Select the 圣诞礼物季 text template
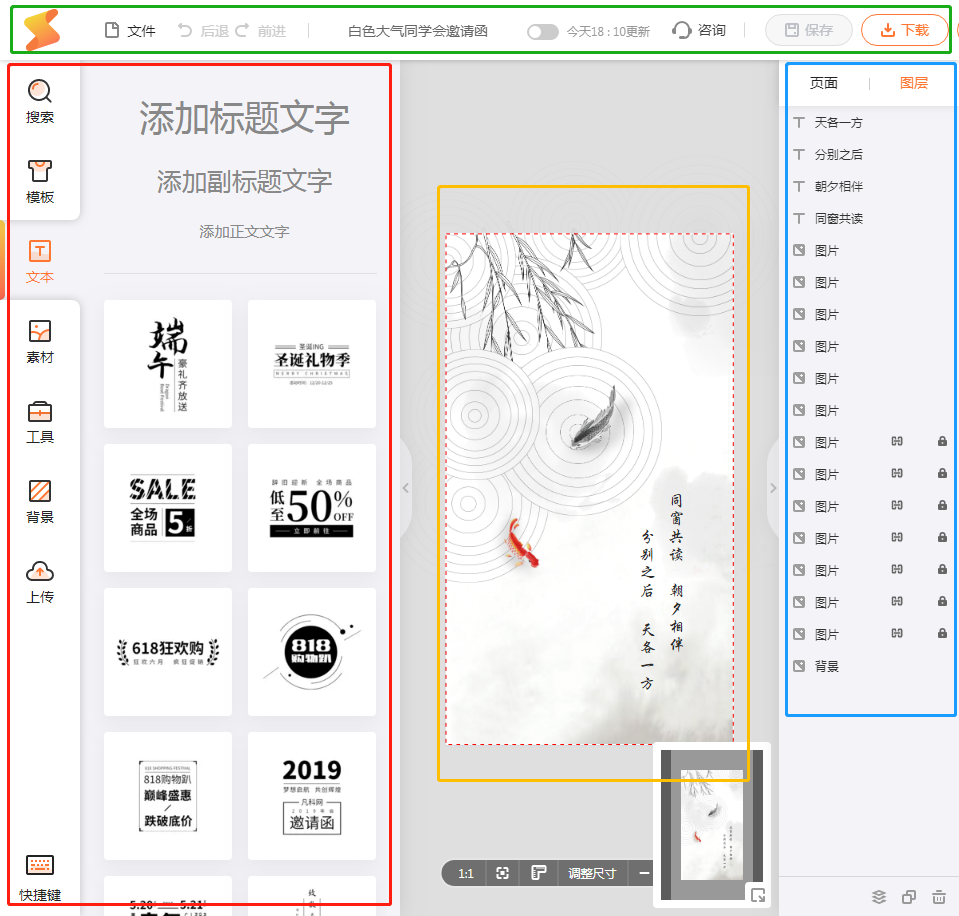Viewport: 959px width, 916px height. (312, 364)
